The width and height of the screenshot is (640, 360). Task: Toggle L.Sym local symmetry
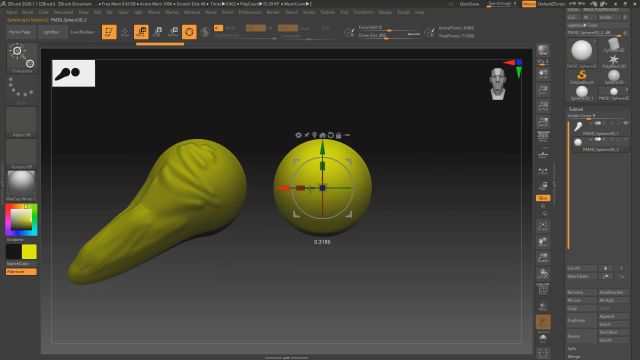pos(543,171)
